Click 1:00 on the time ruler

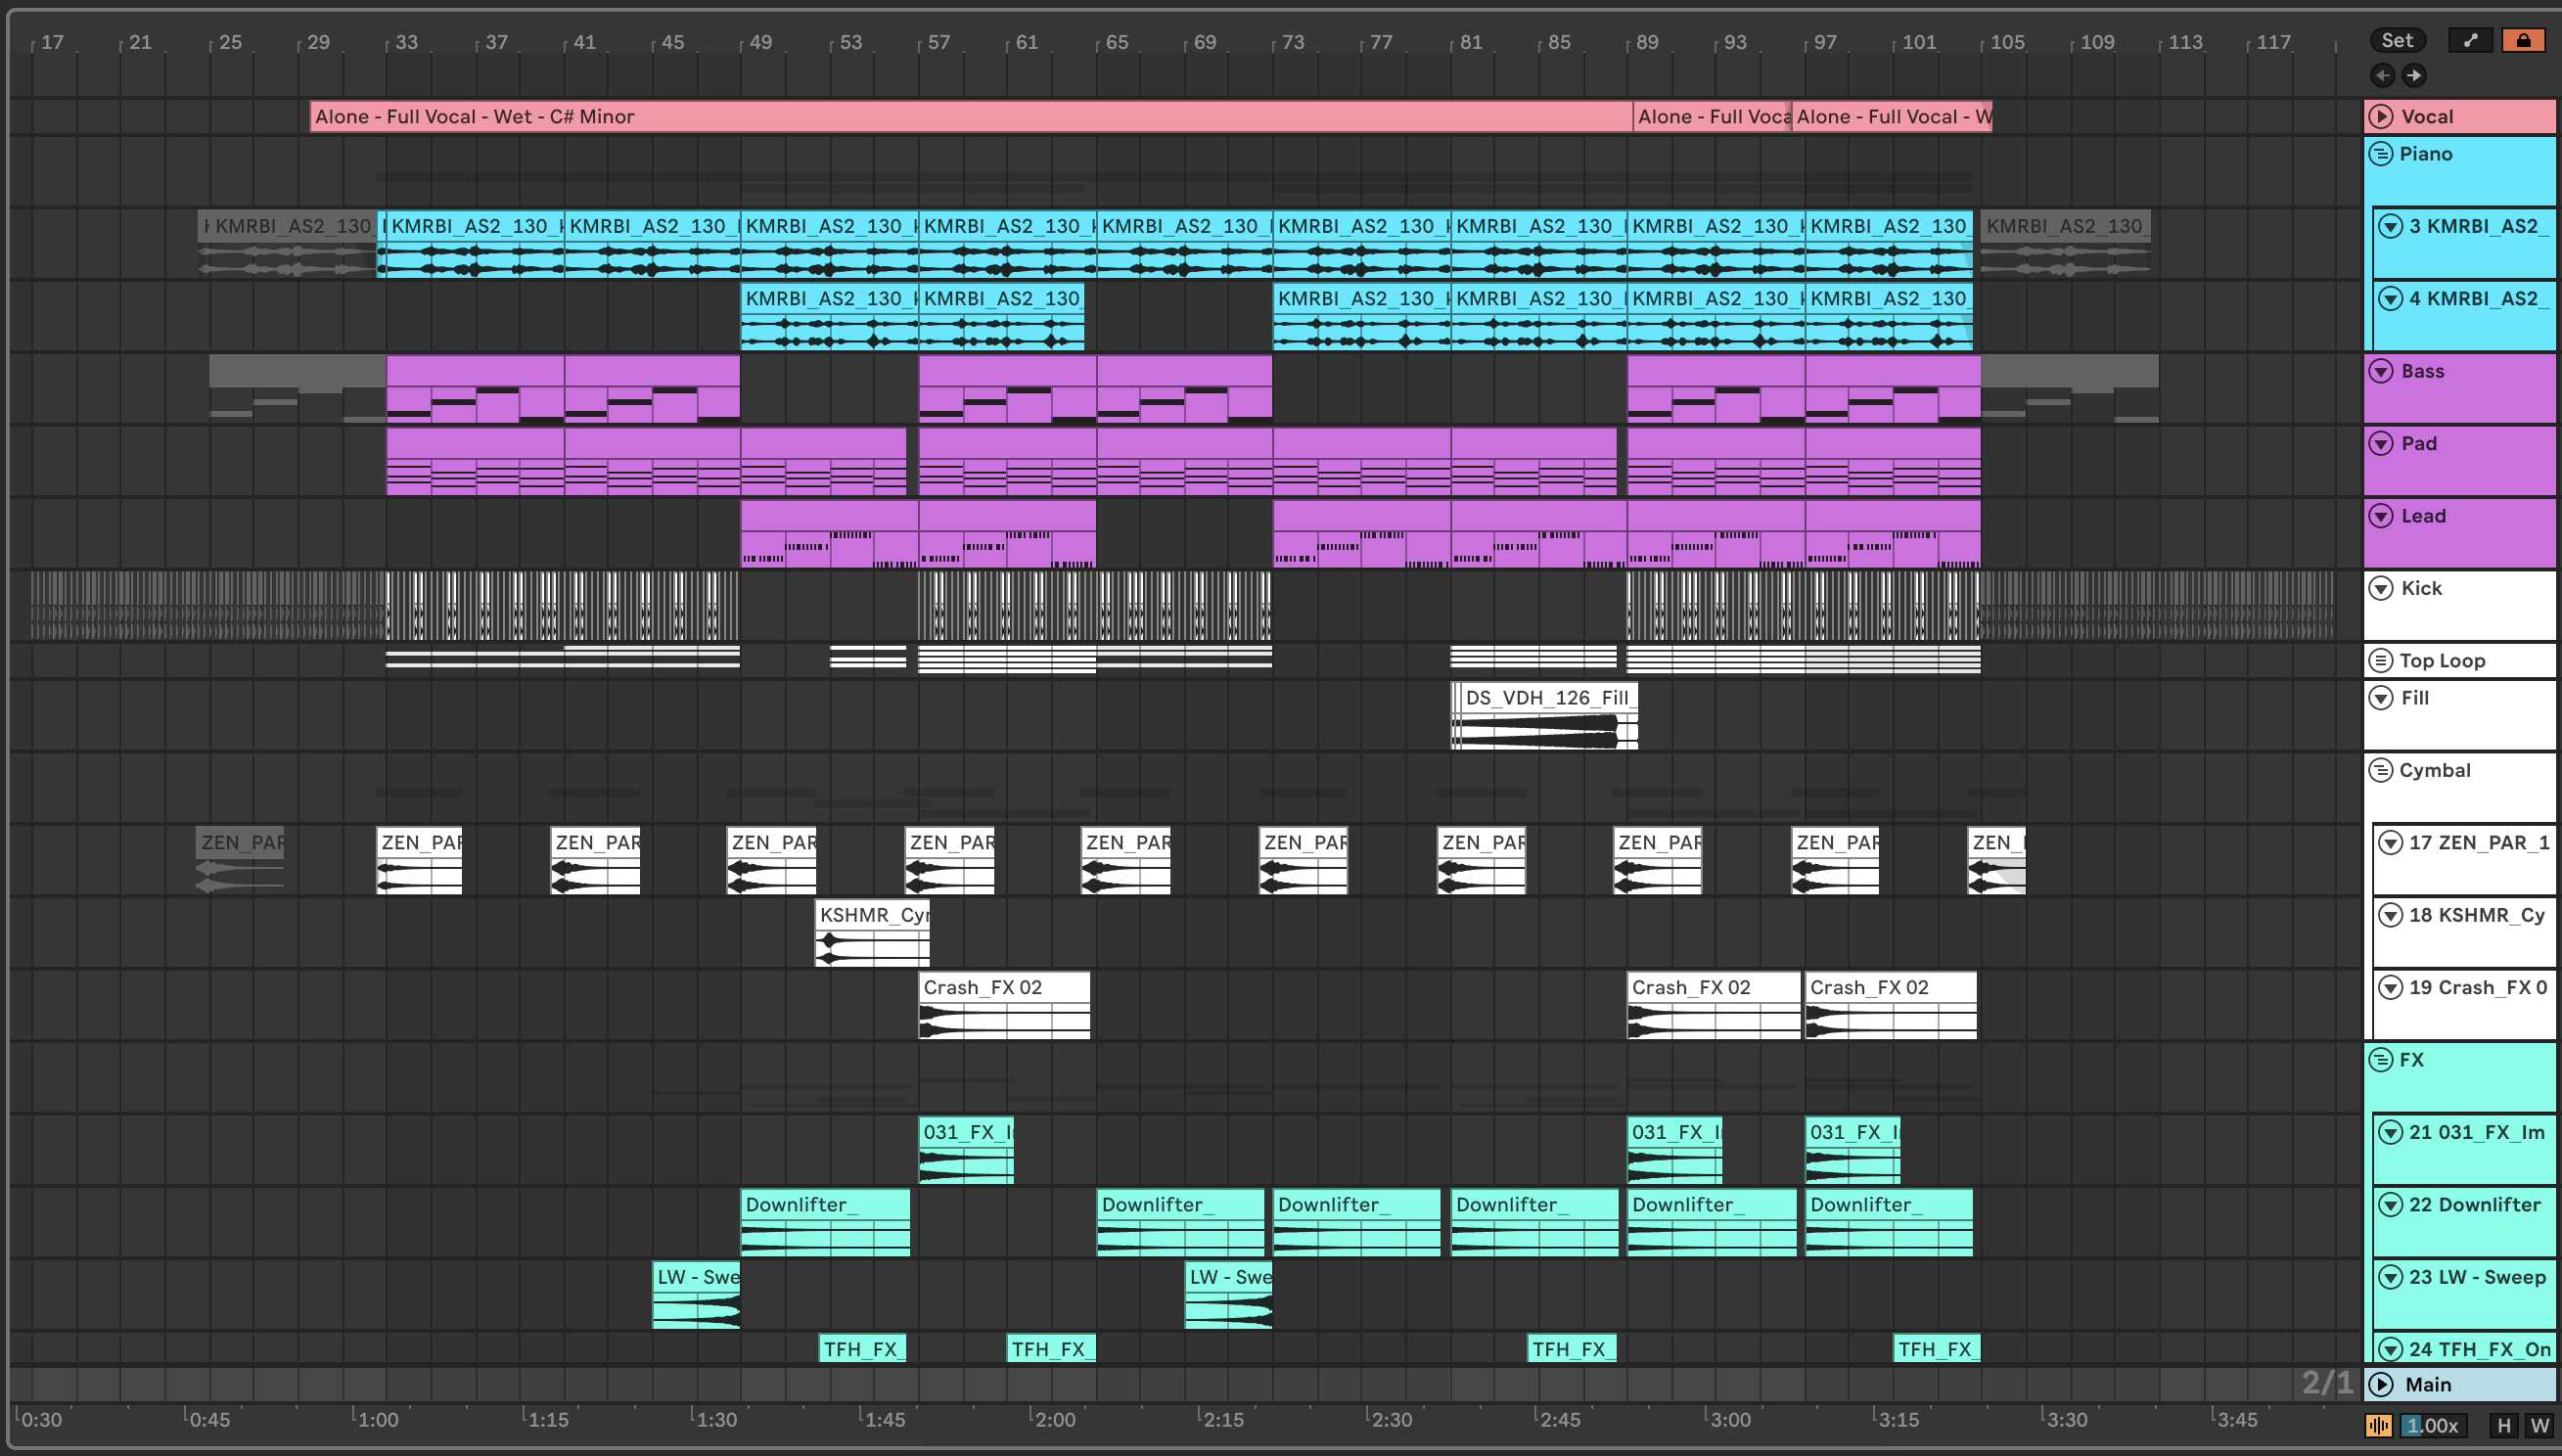point(378,1419)
